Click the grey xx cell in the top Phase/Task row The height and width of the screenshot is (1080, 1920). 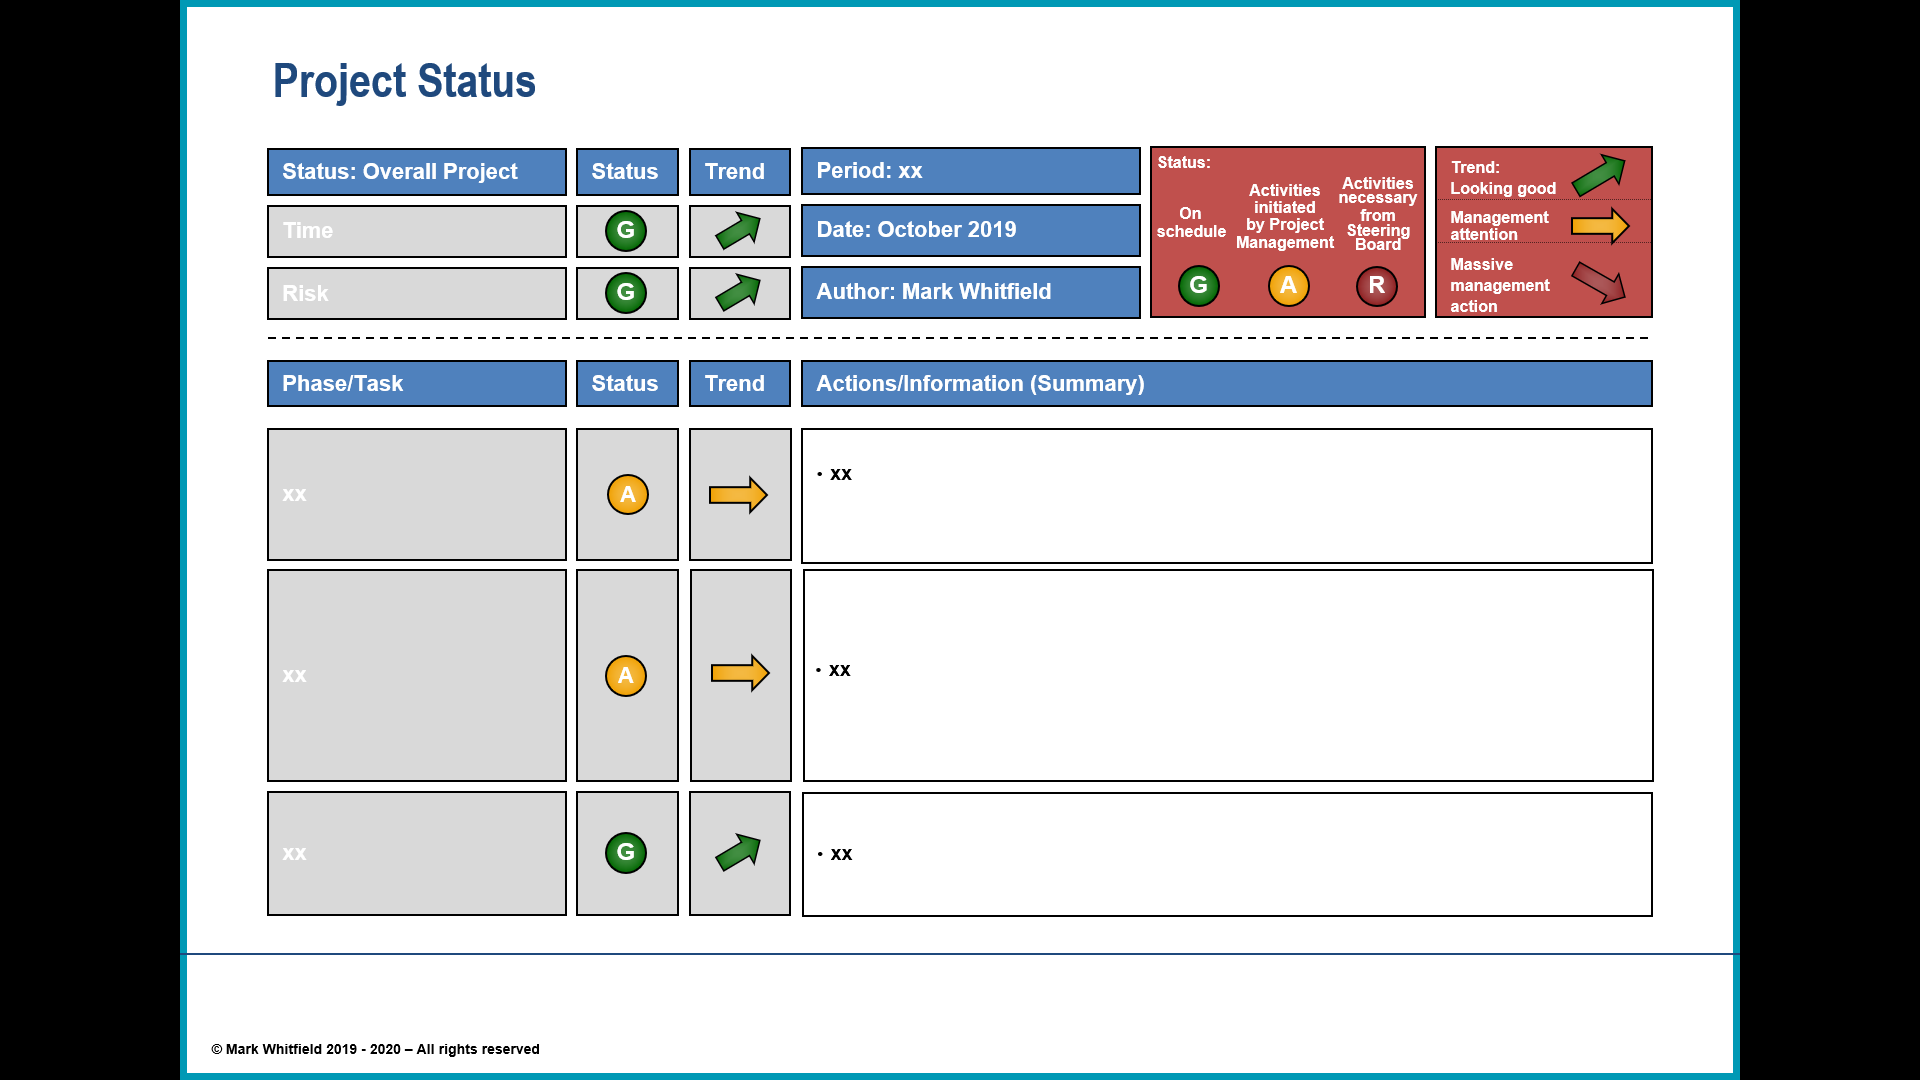click(416, 494)
